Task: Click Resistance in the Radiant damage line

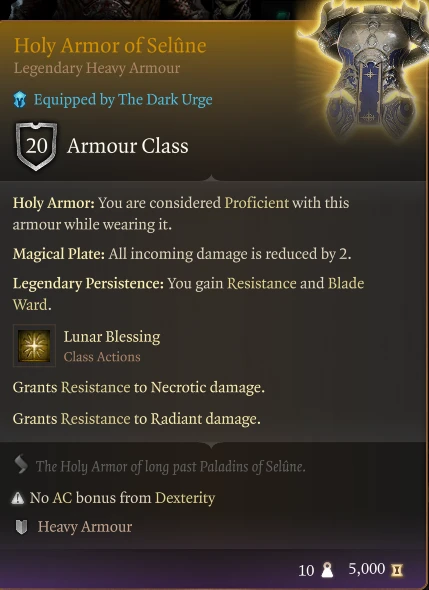Action: tap(96, 418)
